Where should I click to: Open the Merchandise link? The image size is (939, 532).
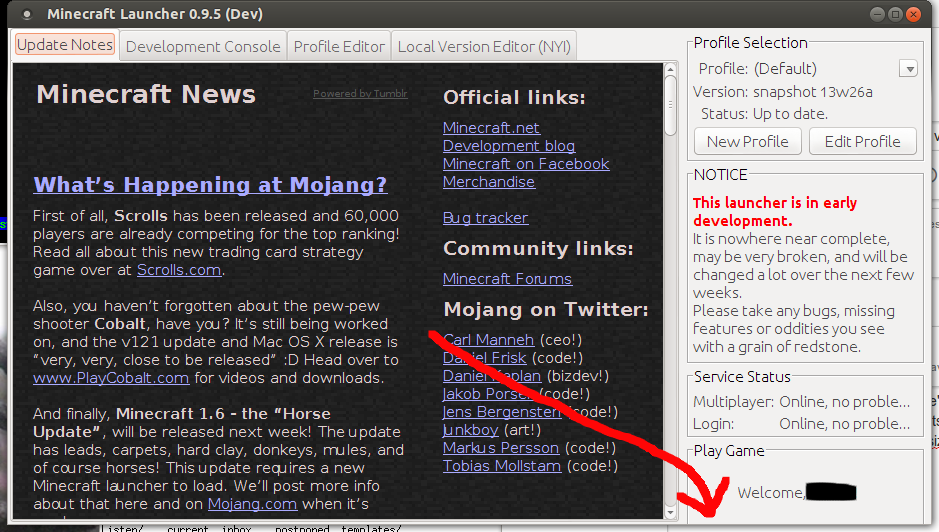tap(489, 182)
